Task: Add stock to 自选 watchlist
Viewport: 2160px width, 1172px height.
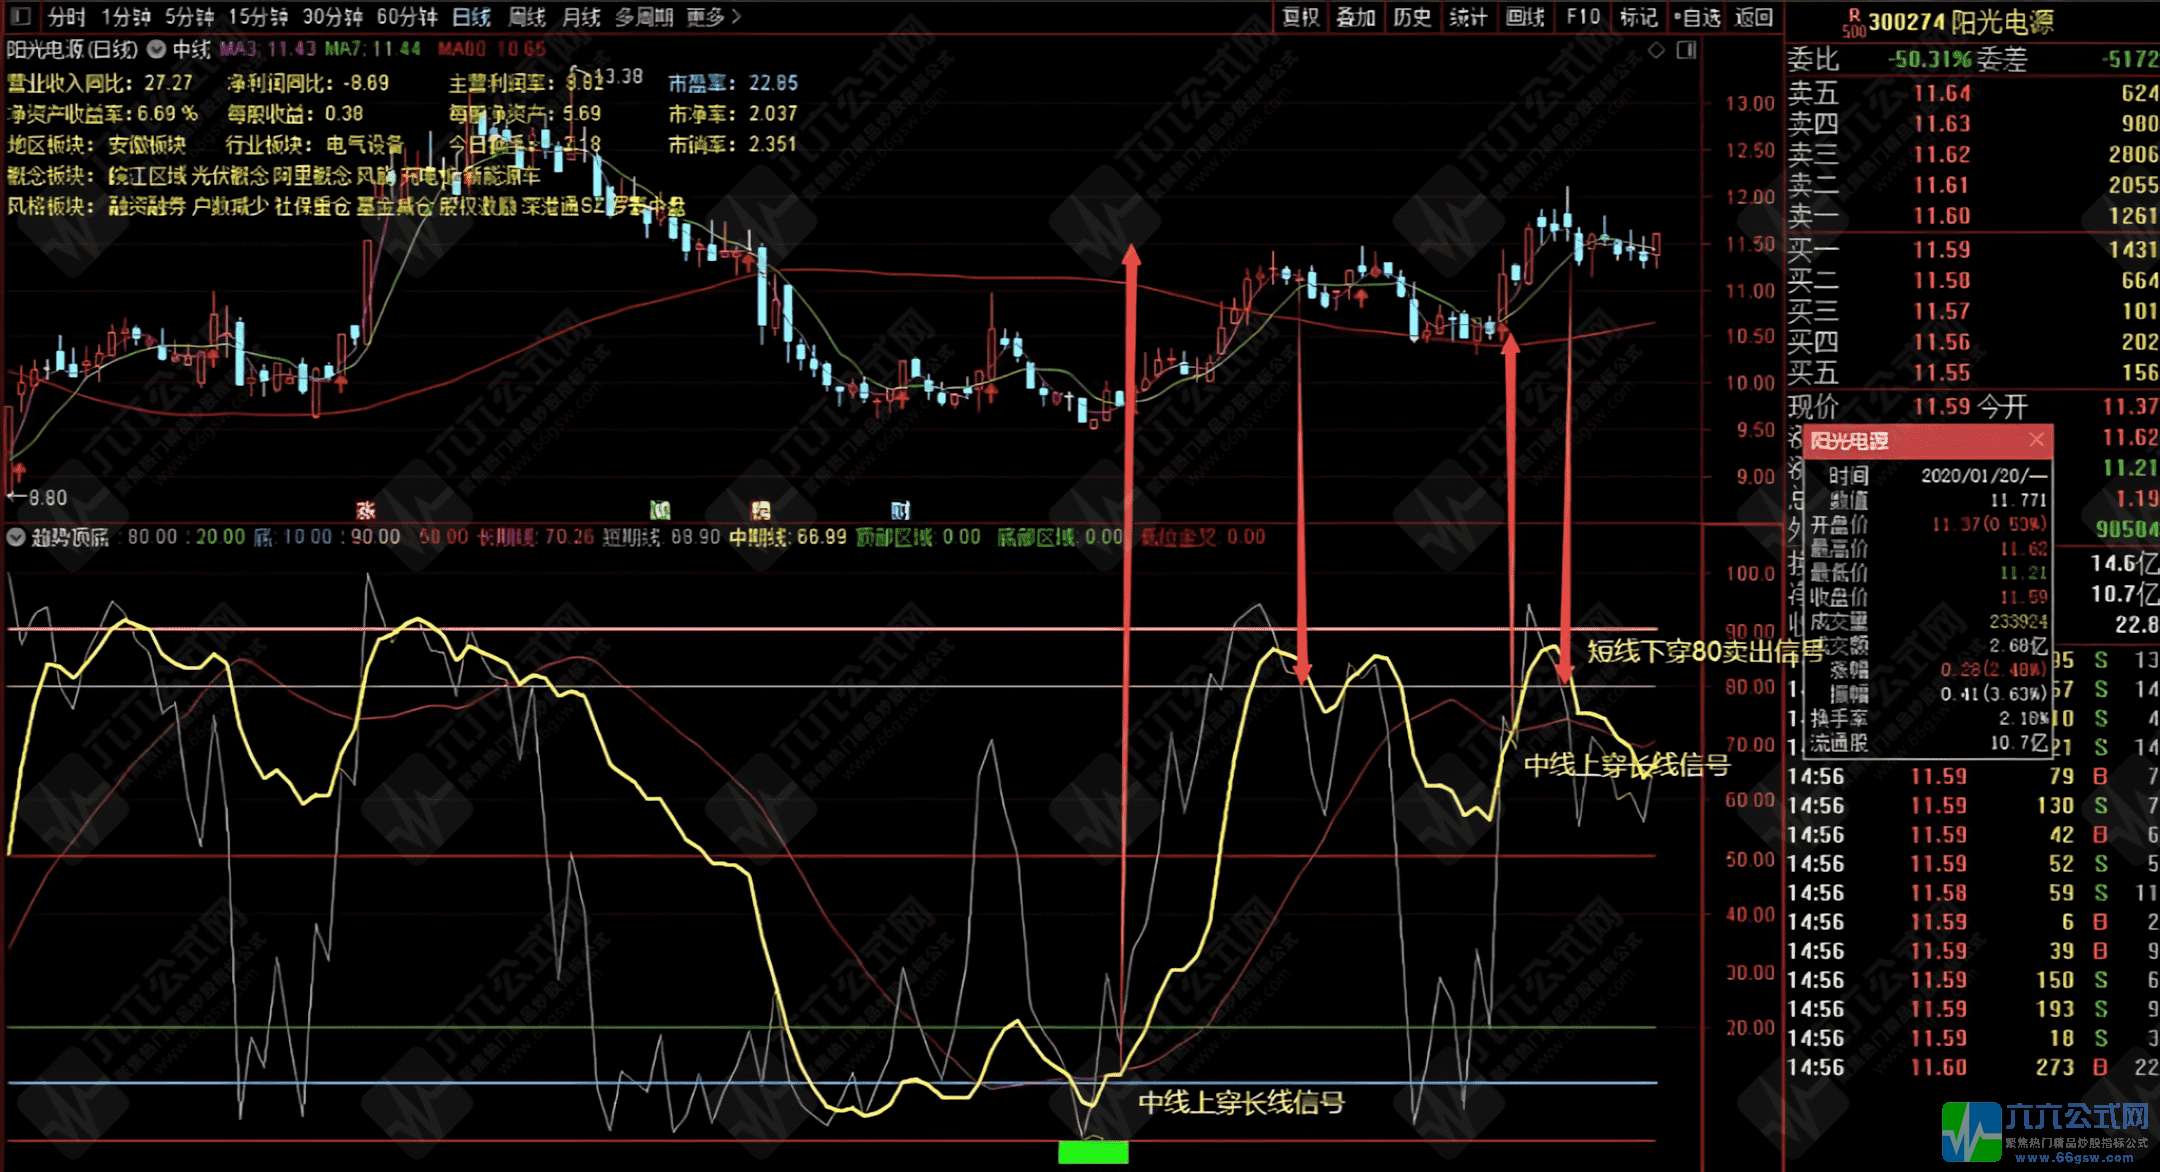Action: coord(1698,17)
